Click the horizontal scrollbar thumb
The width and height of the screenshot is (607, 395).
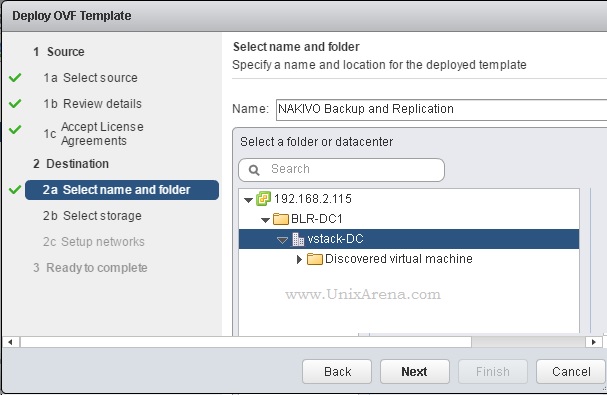246,342
